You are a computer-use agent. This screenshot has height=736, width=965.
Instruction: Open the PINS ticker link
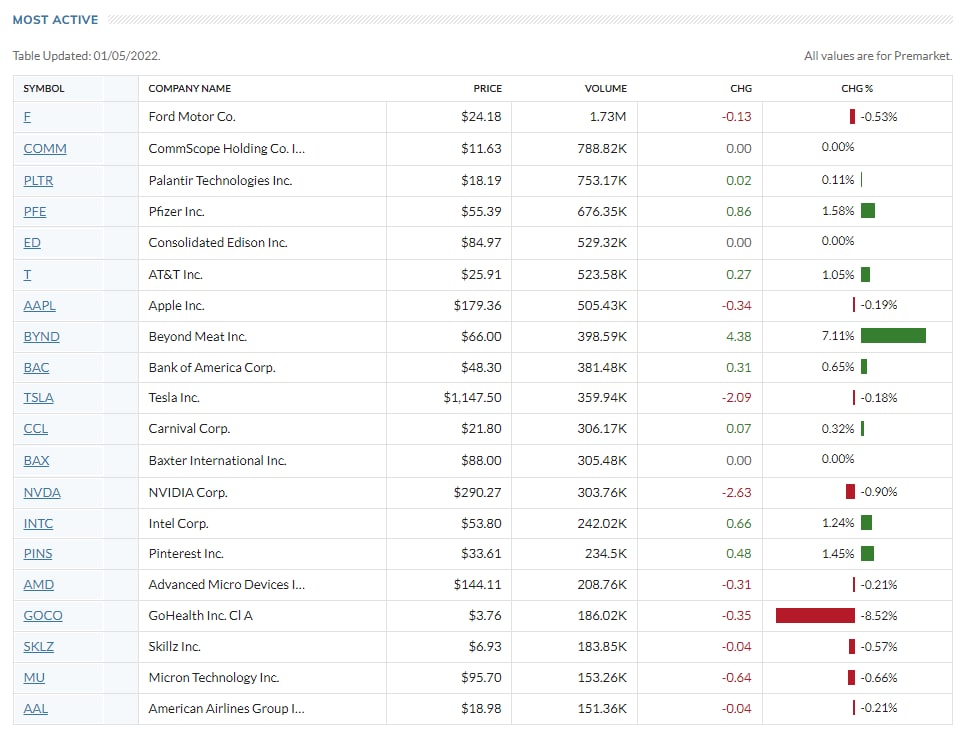coord(38,554)
